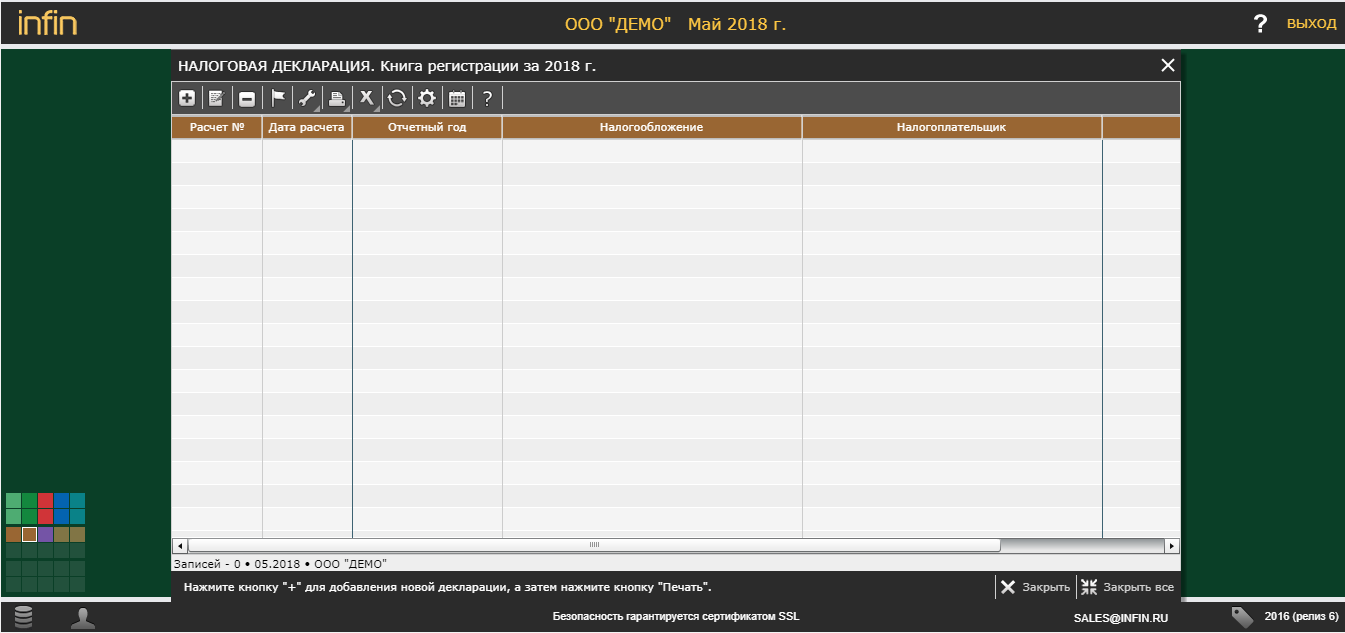
Task: Click the 'ВЫХОД' logout link
Action: 1311,24
